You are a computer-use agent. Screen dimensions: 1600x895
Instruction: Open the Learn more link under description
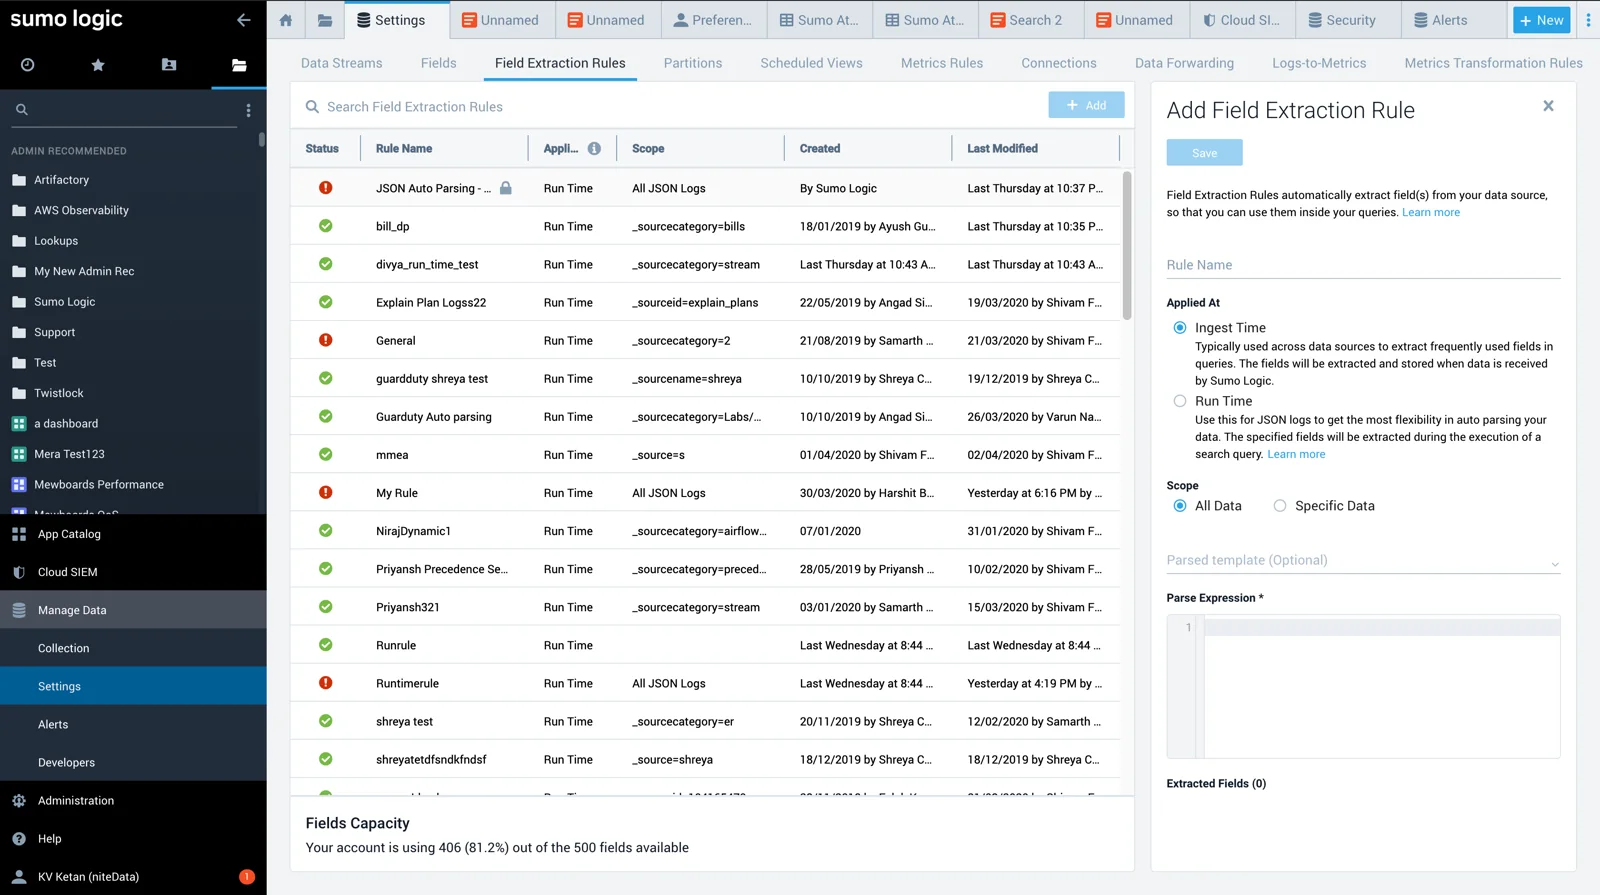point(1430,213)
